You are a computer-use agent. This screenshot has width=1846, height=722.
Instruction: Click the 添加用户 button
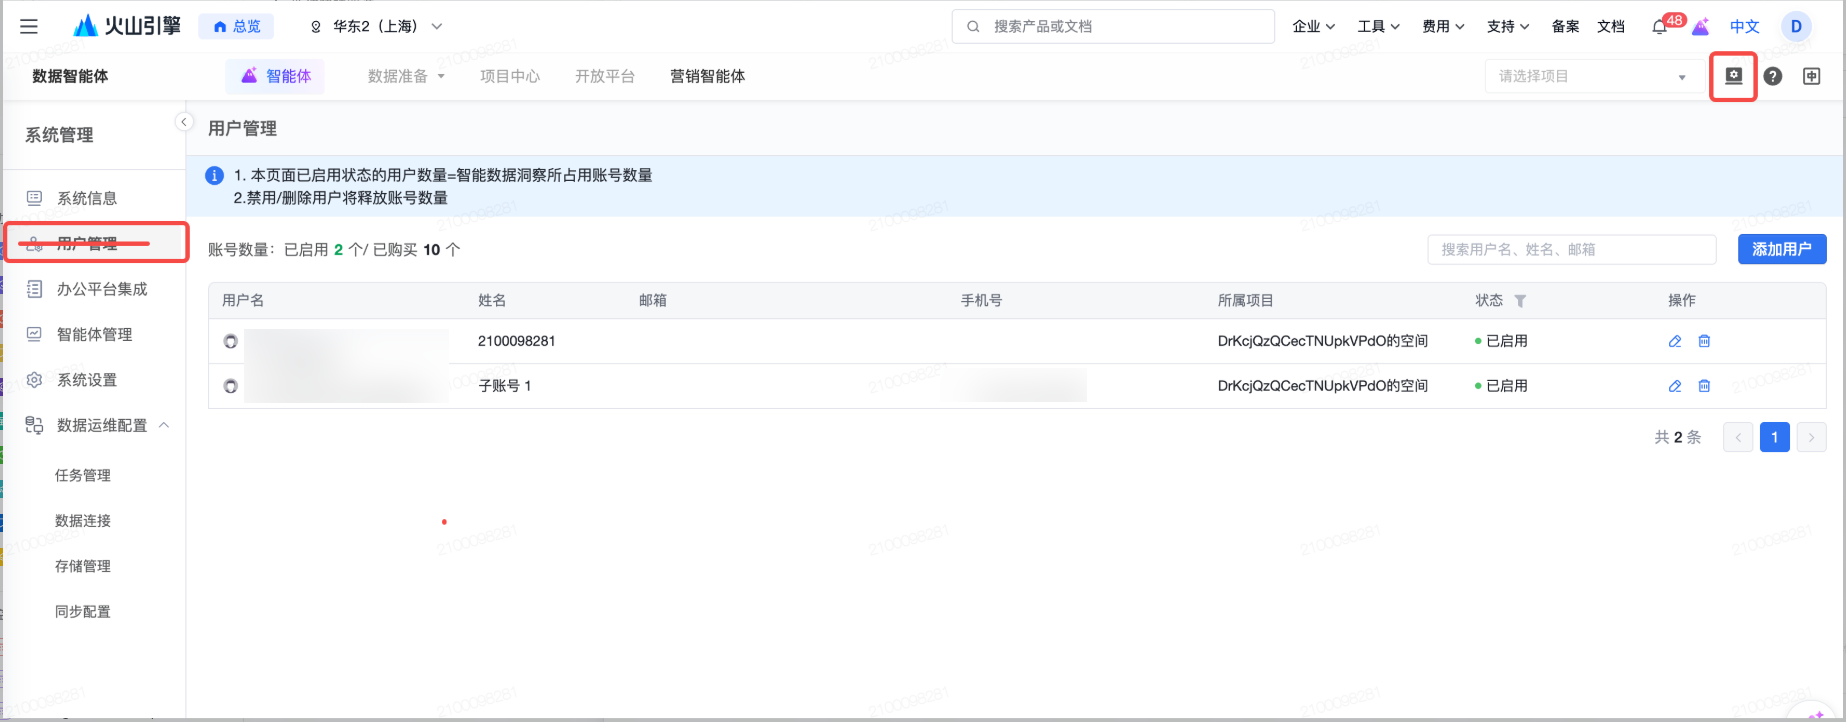pos(1782,249)
